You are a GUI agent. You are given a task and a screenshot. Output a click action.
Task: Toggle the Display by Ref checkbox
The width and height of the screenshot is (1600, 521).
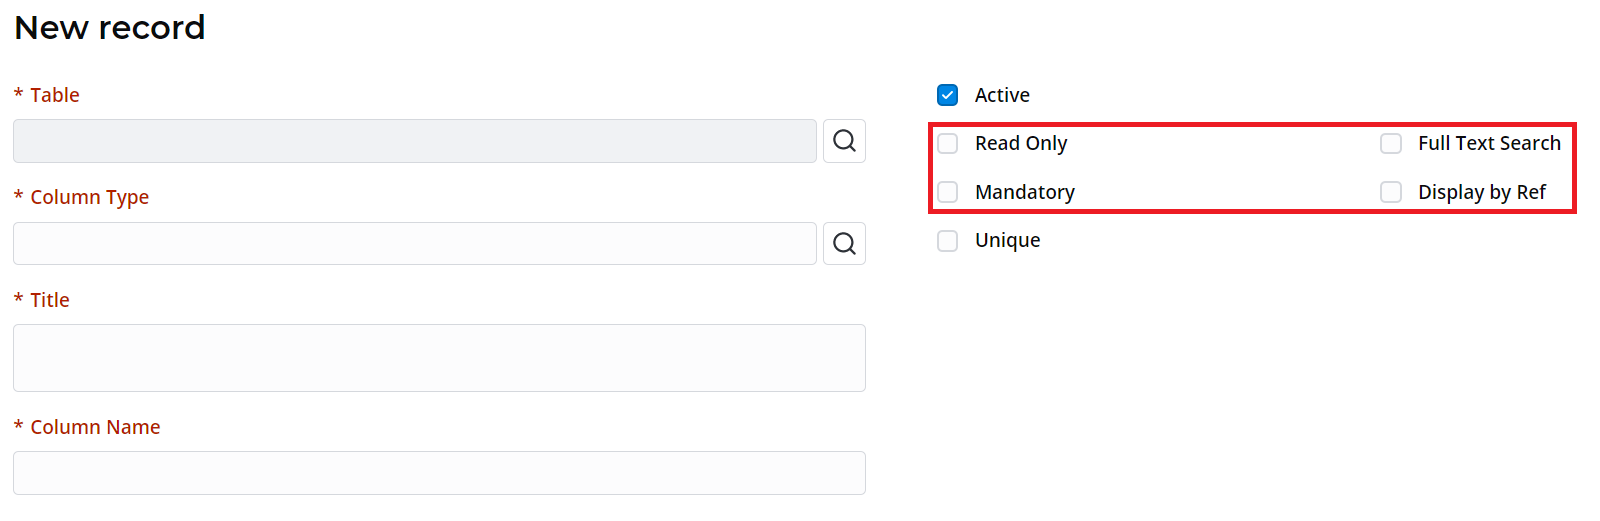(1391, 192)
